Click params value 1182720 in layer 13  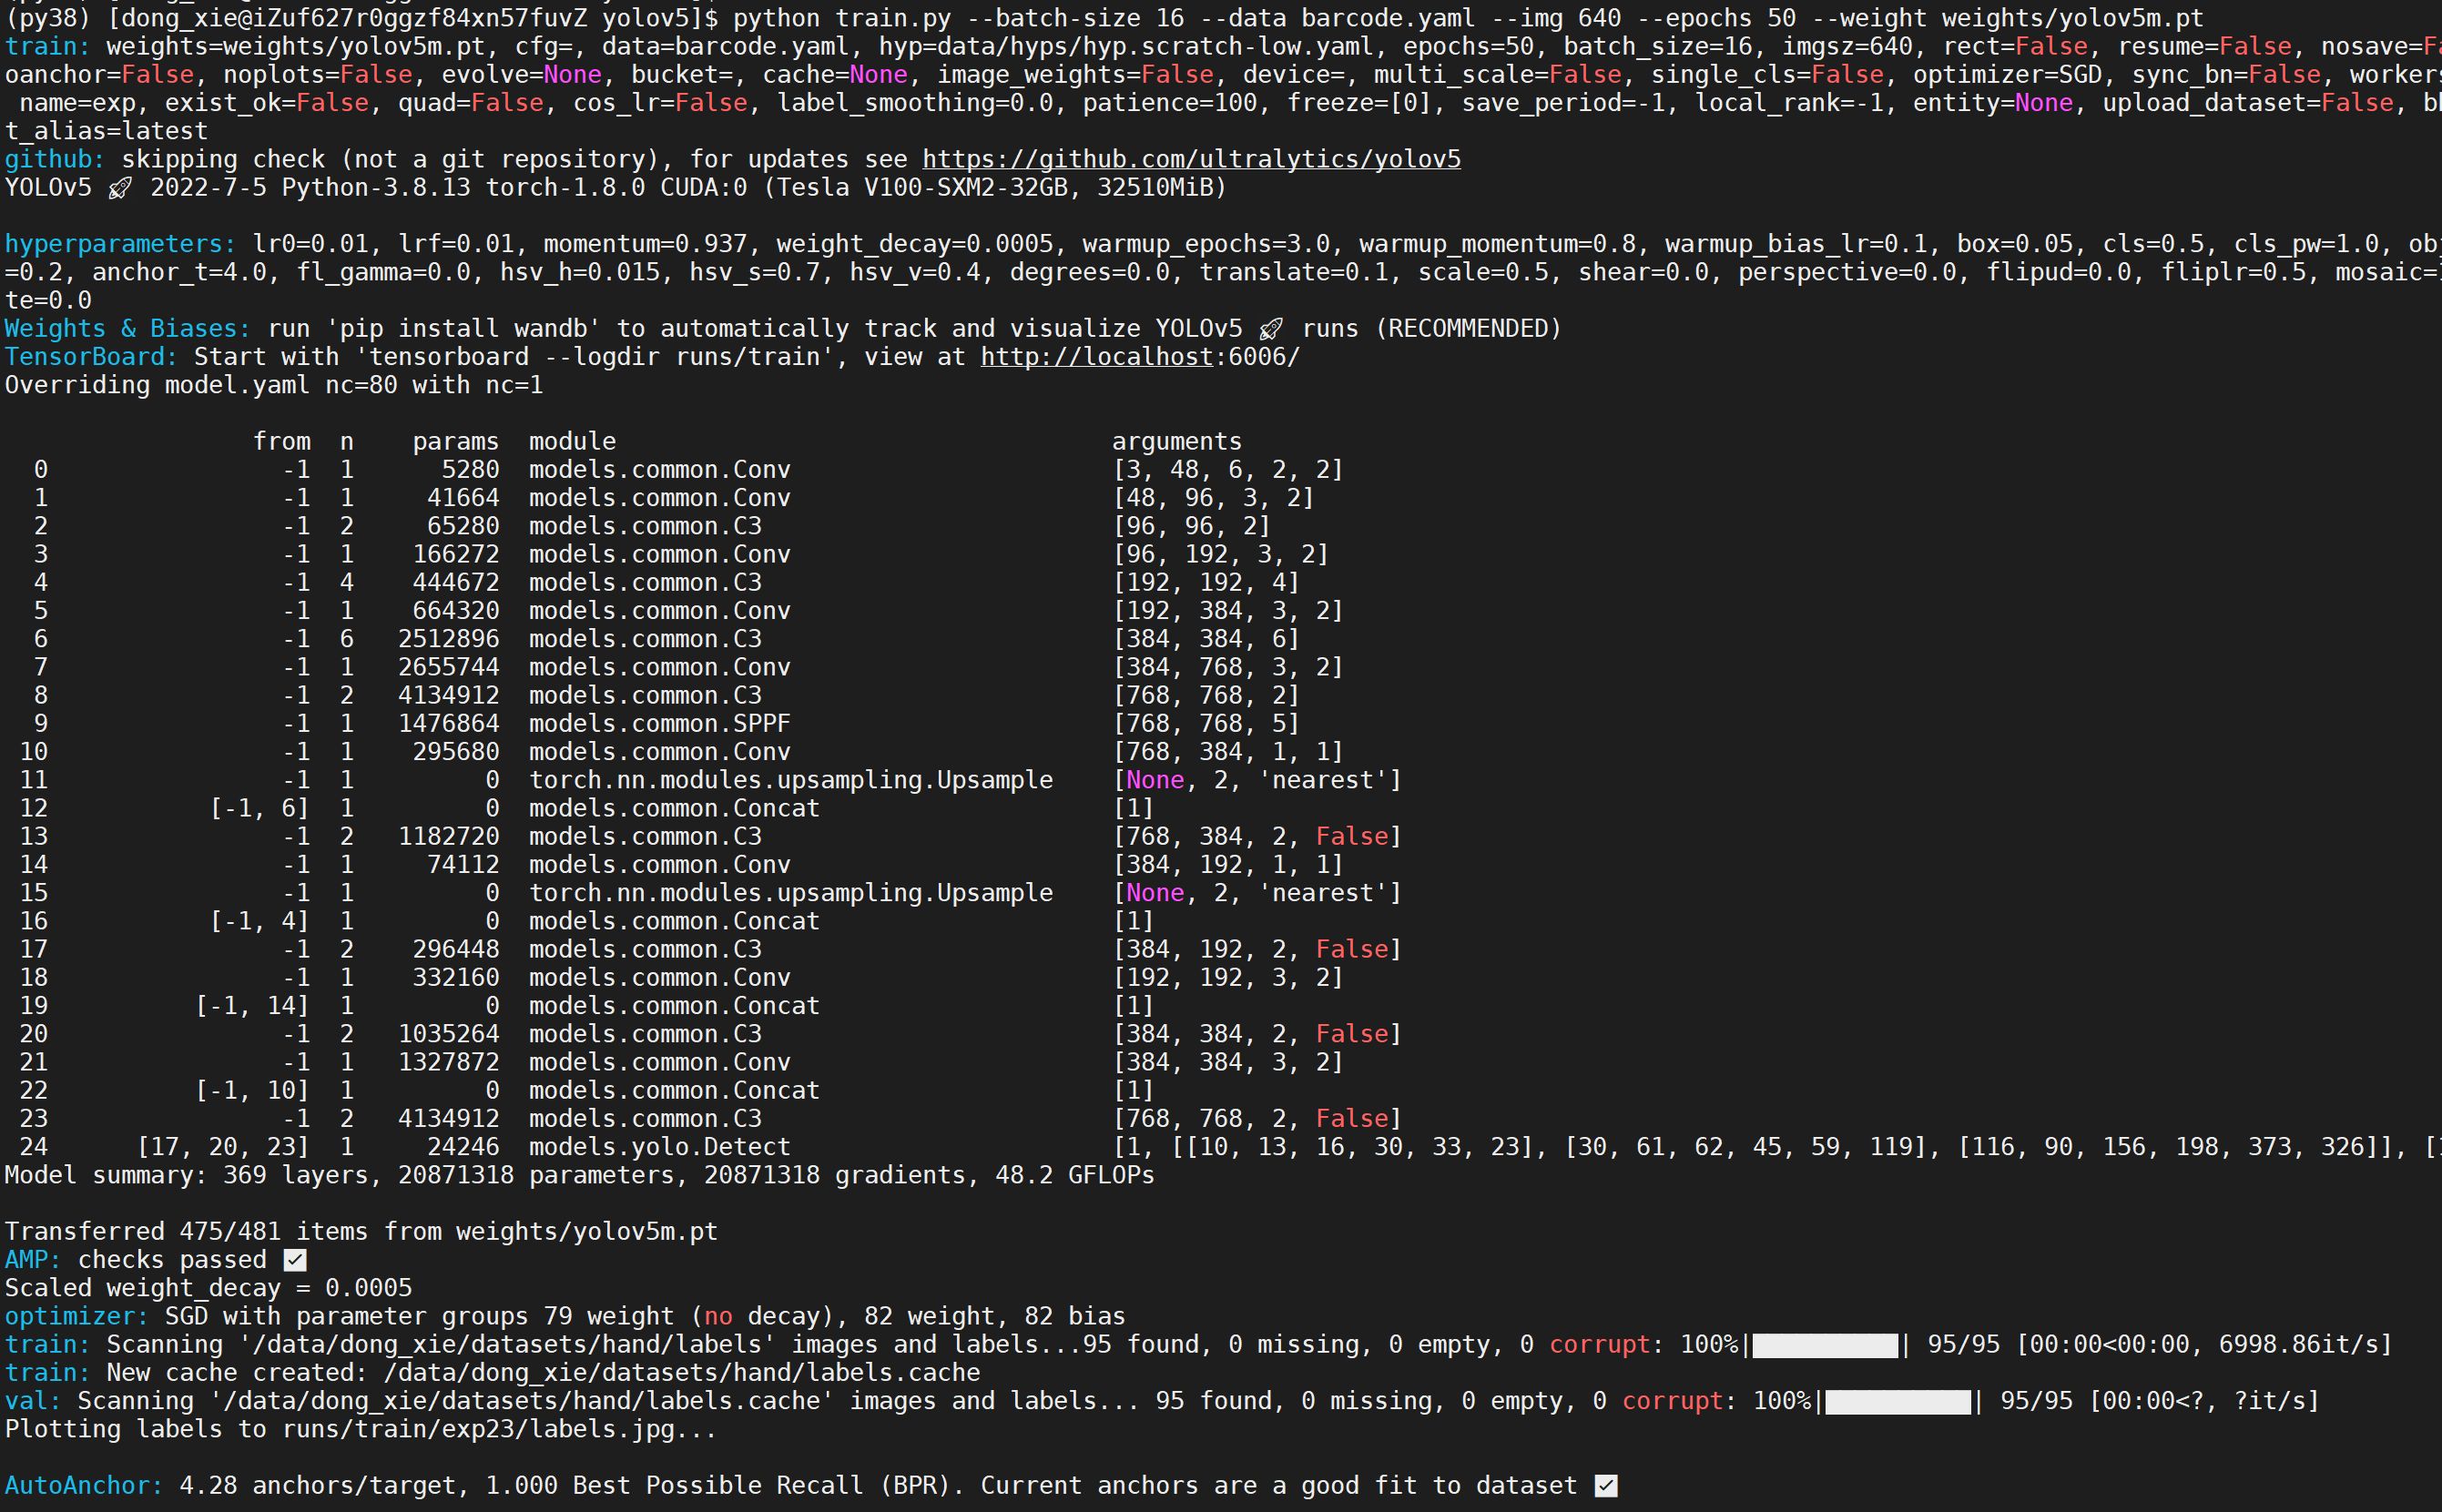tap(449, 836)
